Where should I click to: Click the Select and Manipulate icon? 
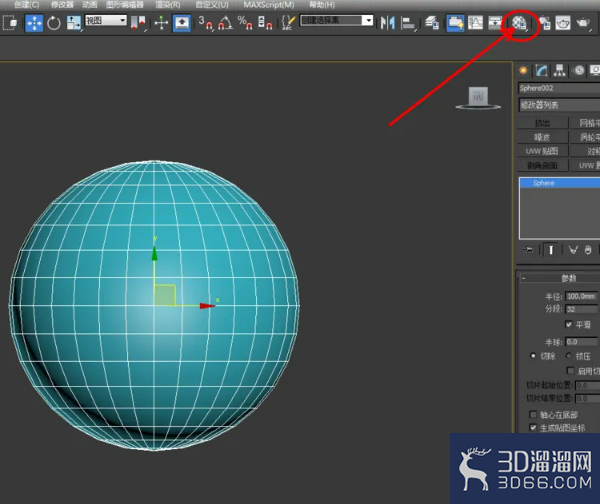pyautogui.click(x=161, y=23)
